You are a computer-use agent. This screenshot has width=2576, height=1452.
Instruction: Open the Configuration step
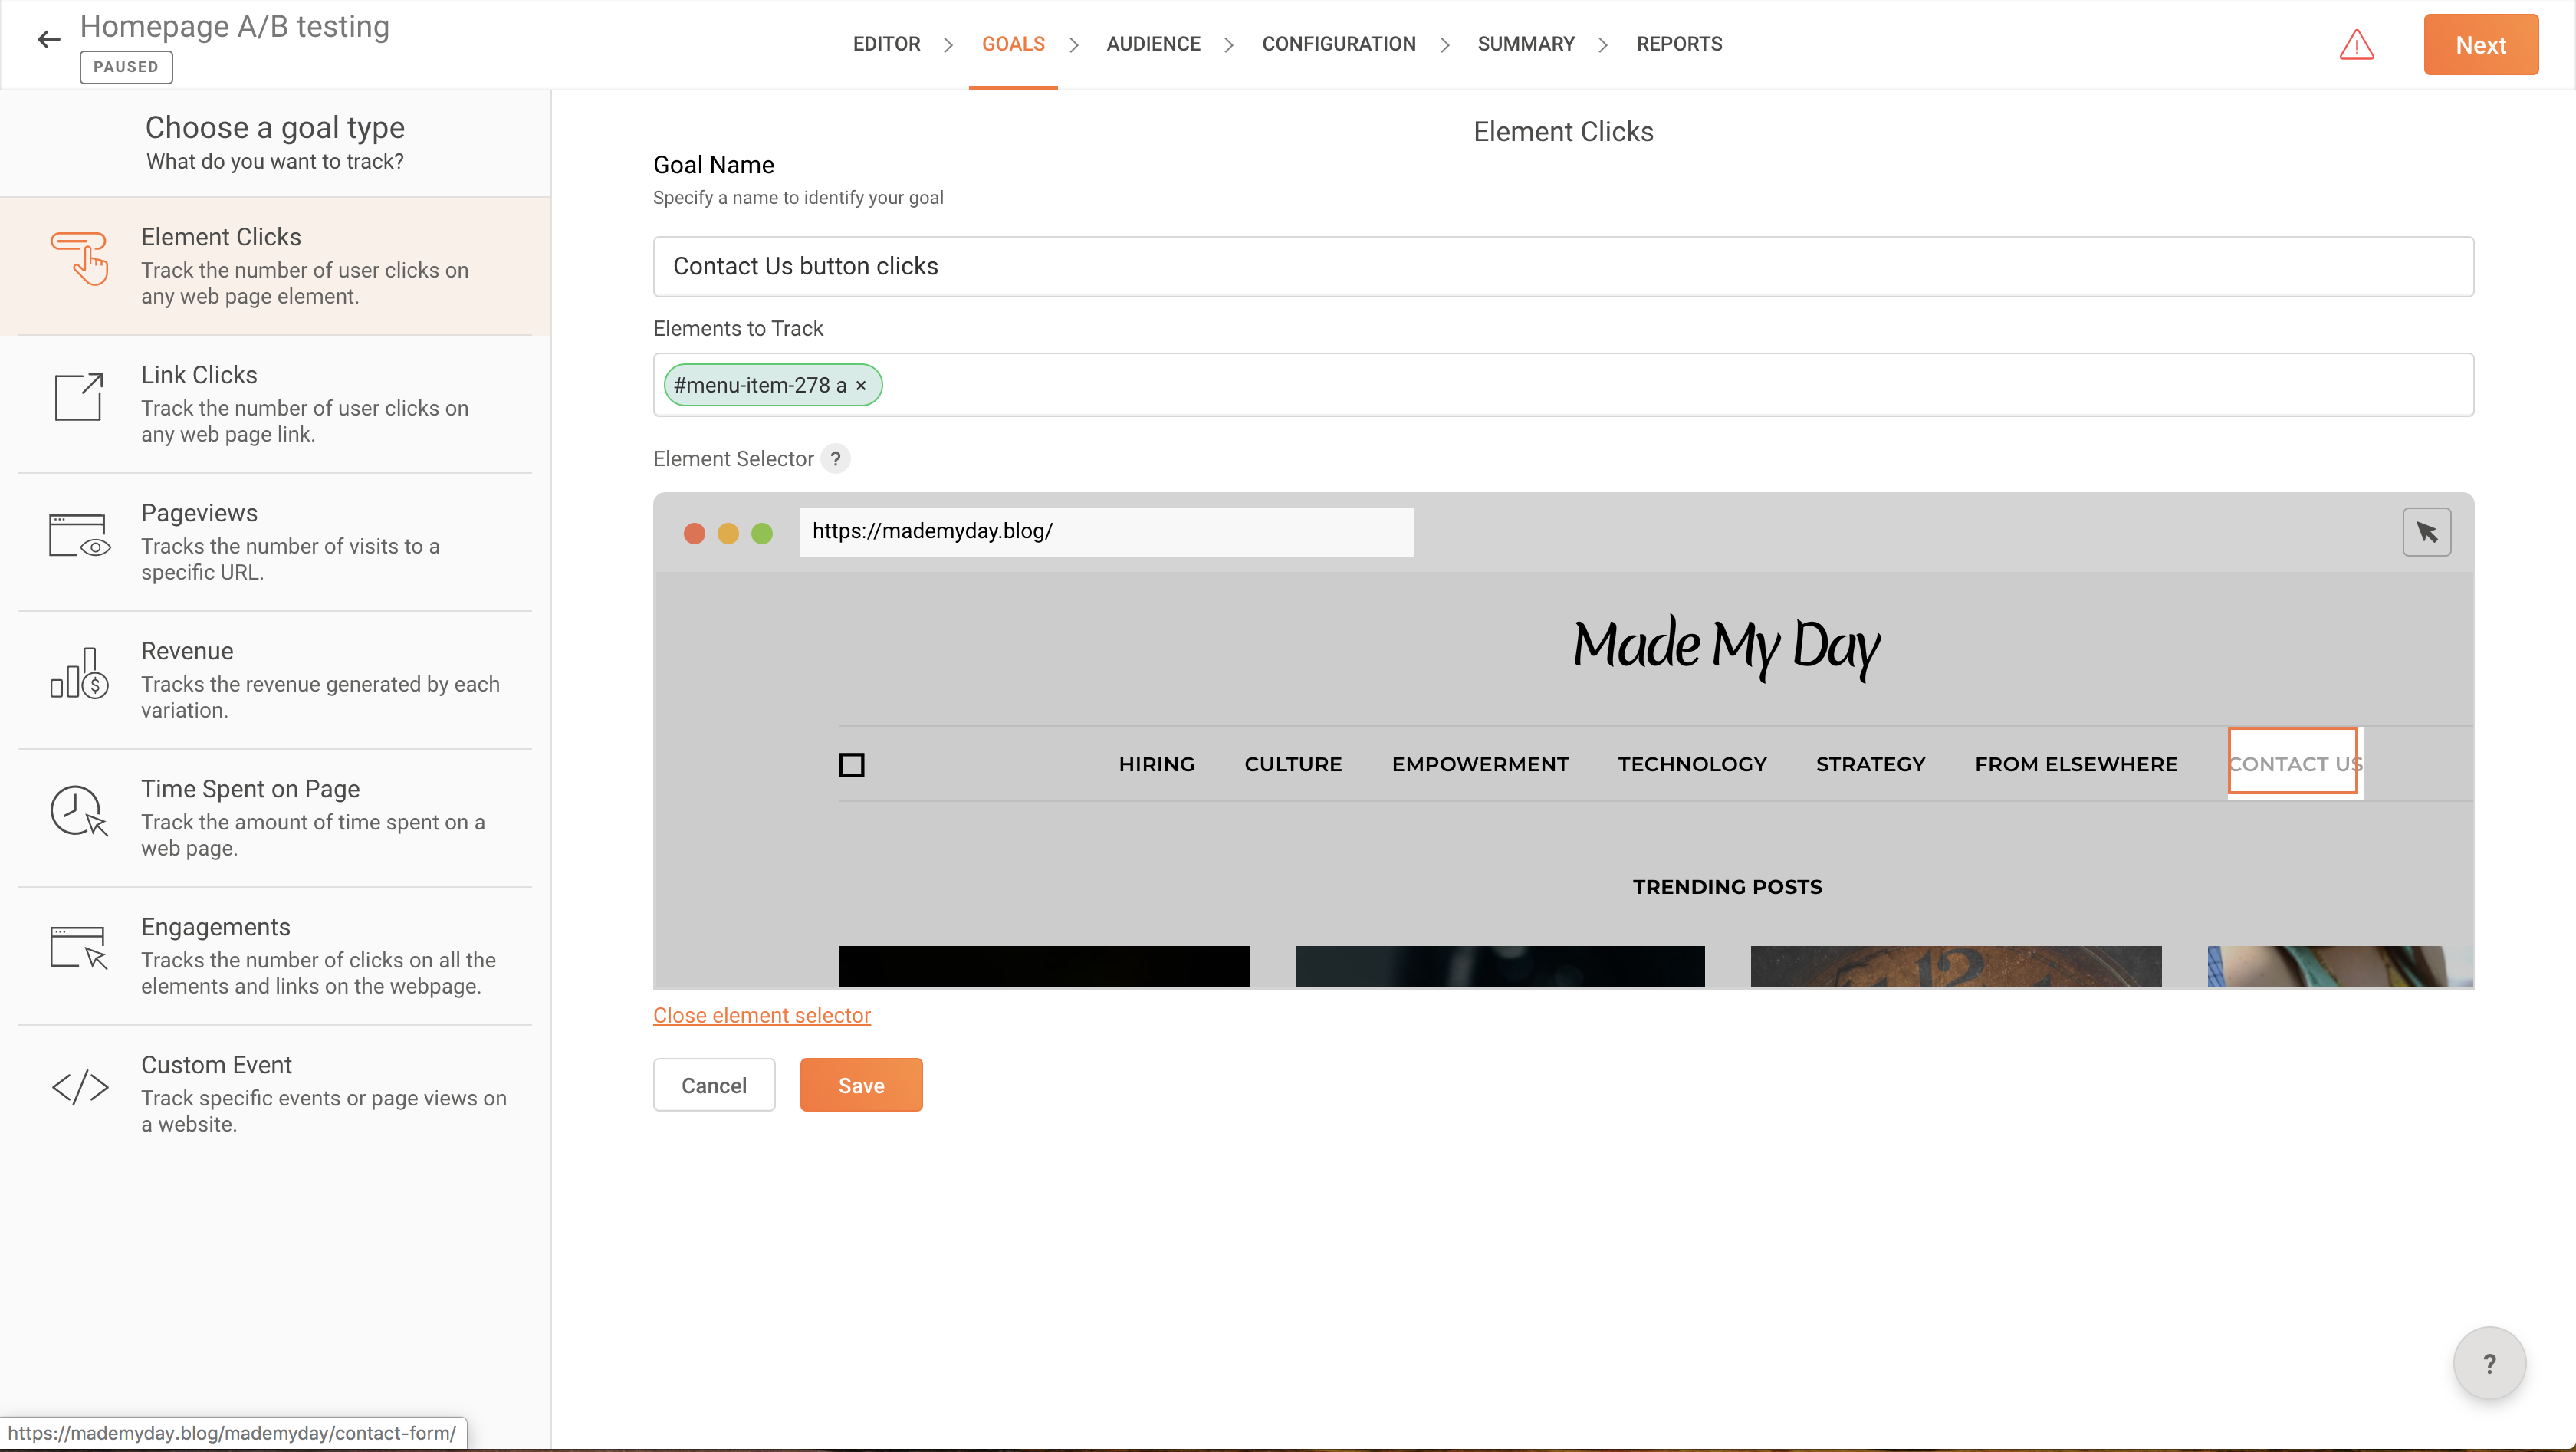pyautogui.click(x=1338, y=44)
